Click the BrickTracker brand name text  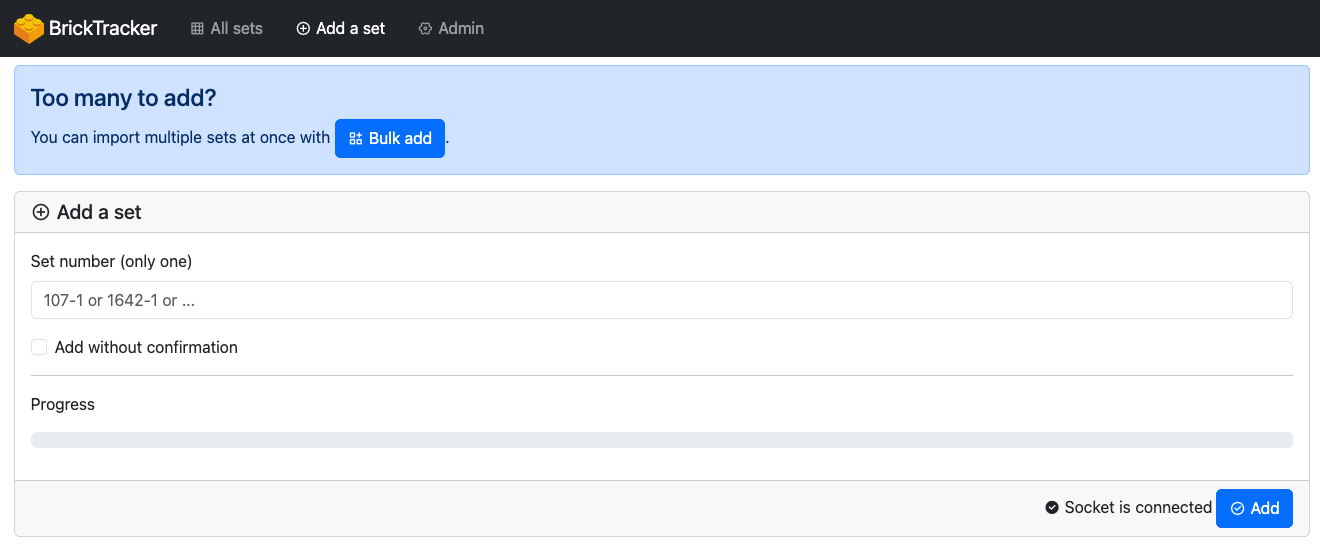pos(103,28)
